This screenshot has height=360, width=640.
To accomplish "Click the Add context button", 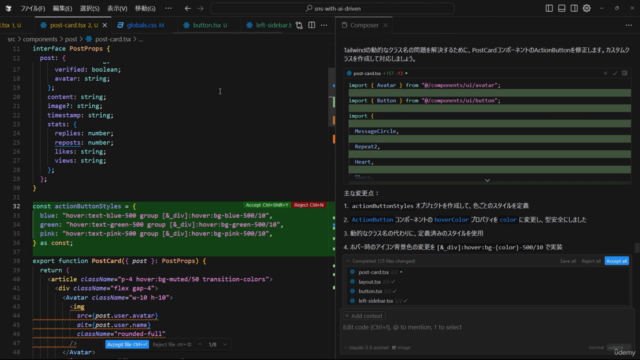I will click(364, 316).
